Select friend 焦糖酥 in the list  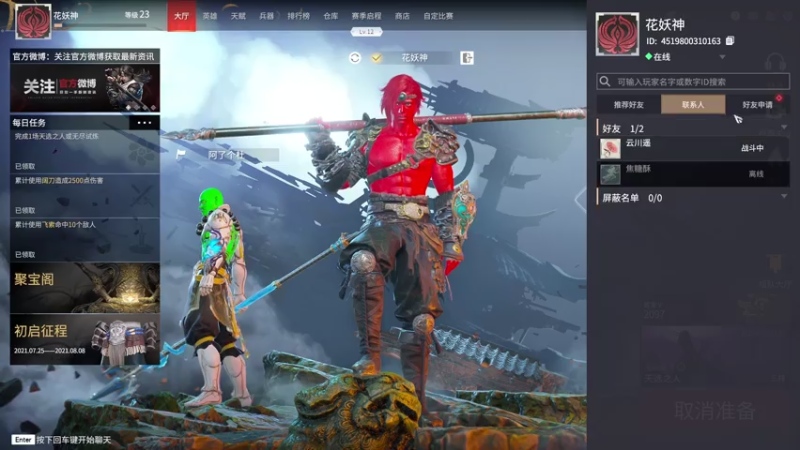[693, 174]
